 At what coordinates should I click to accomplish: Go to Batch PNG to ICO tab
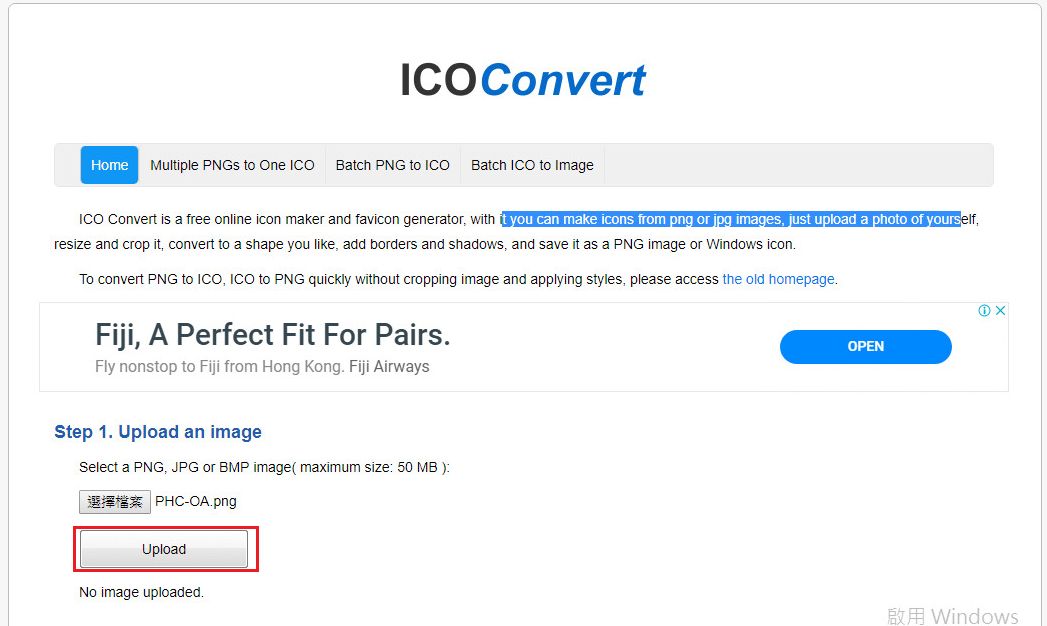pos(392,165)
